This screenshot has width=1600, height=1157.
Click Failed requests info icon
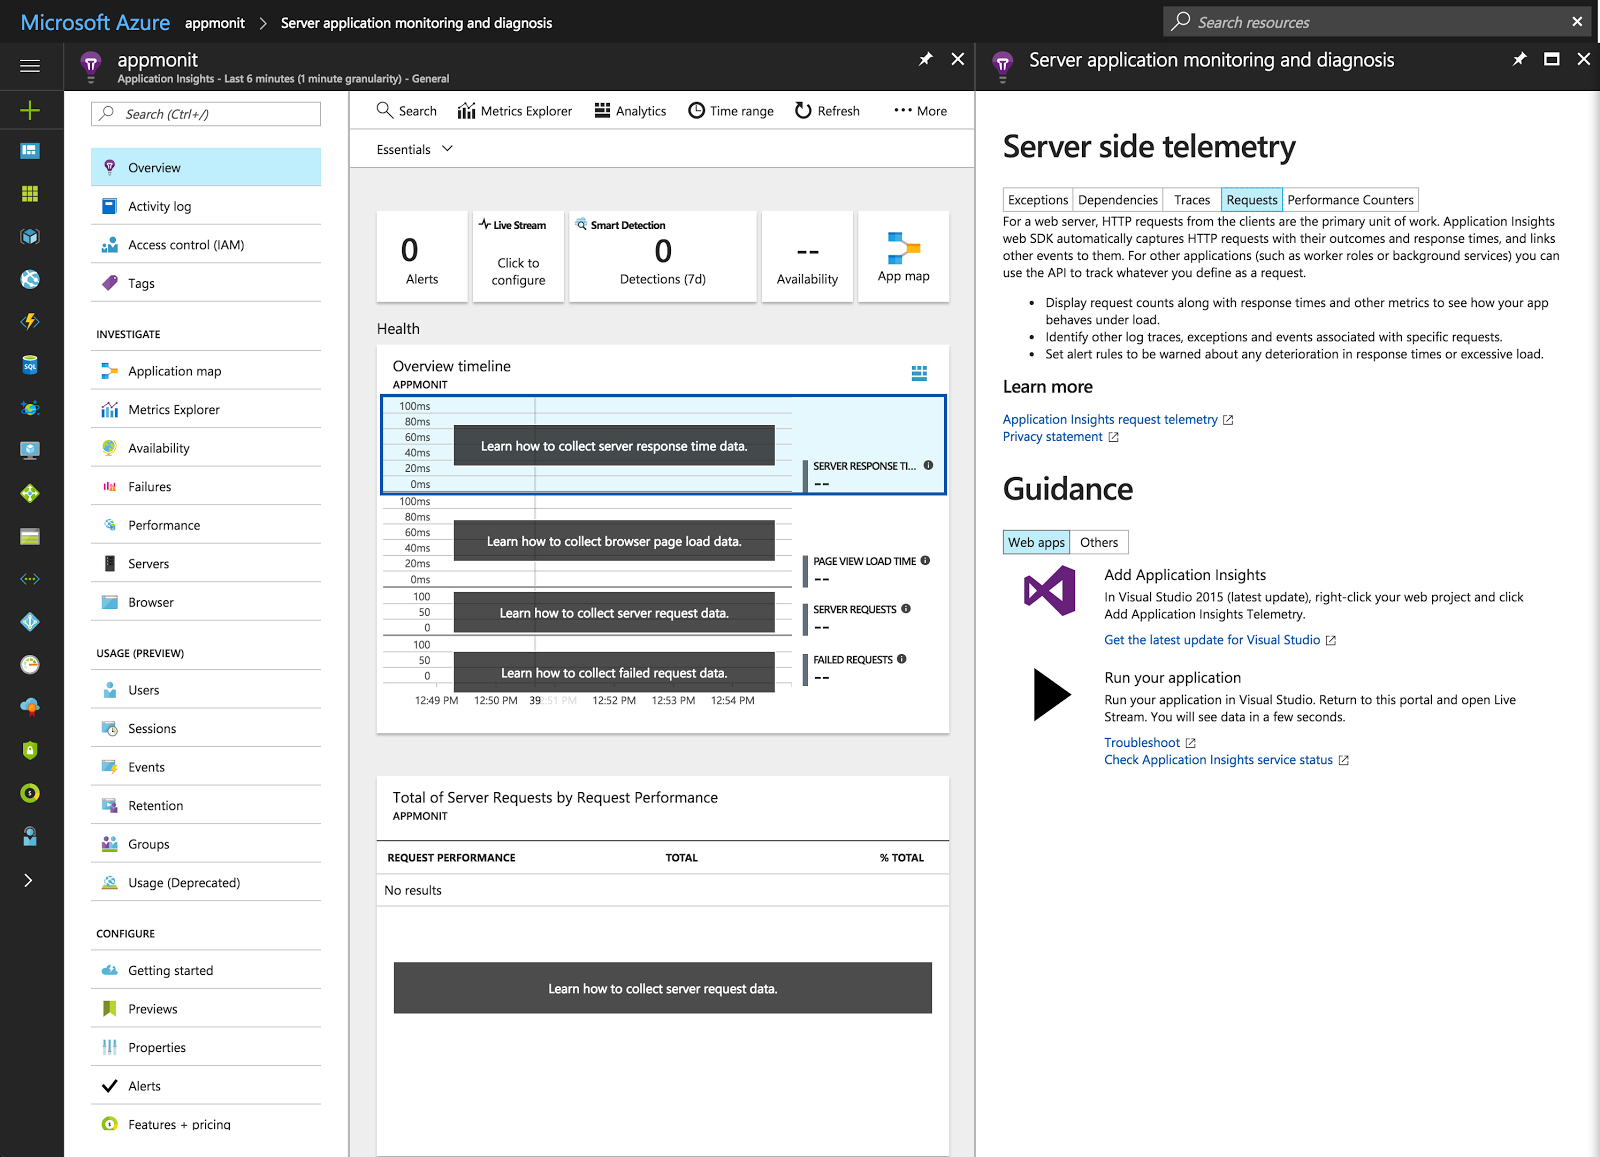click(902, 659)
